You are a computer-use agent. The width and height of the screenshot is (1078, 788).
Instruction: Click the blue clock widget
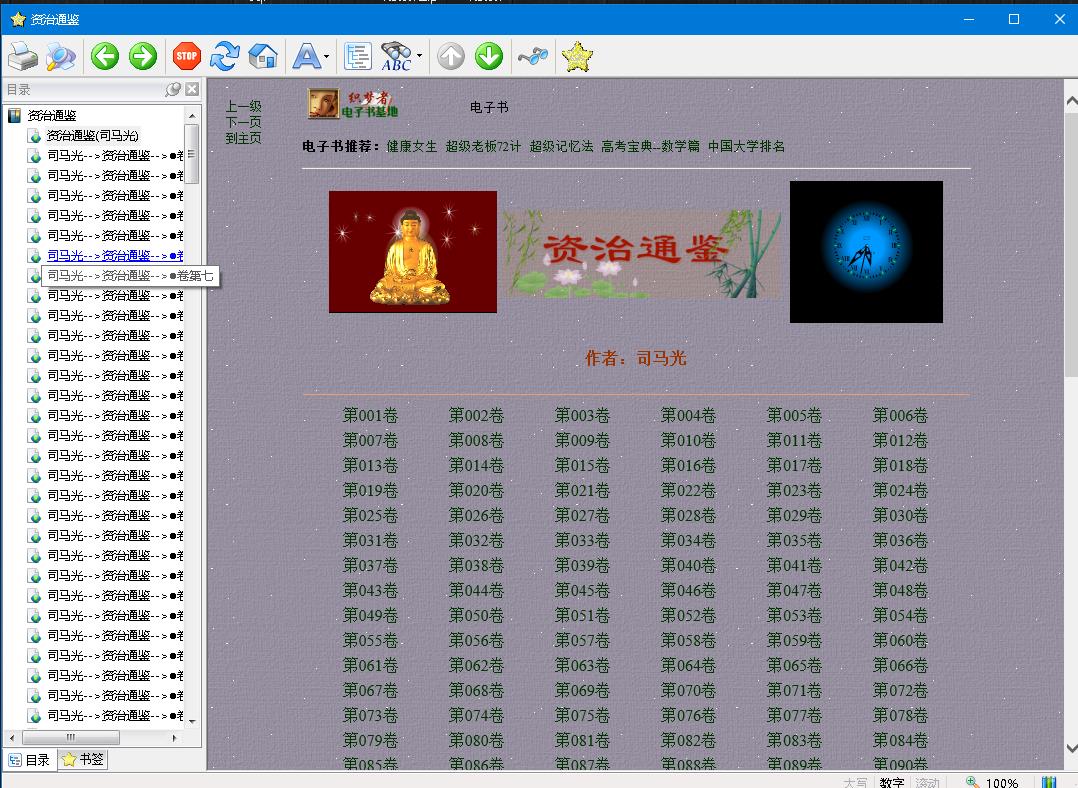tap(866, 252)
